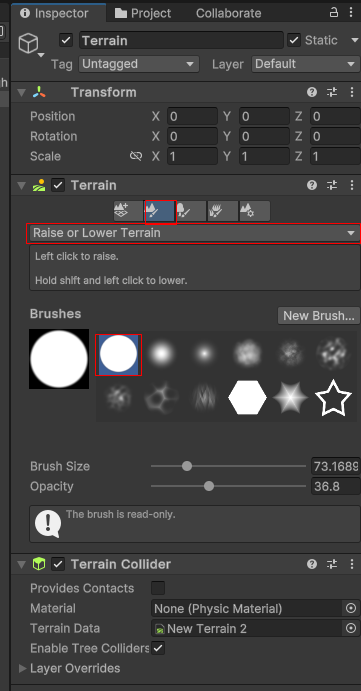Click the None (Physic Material) field
Screen dimensions: 361x691
[247, 608]
